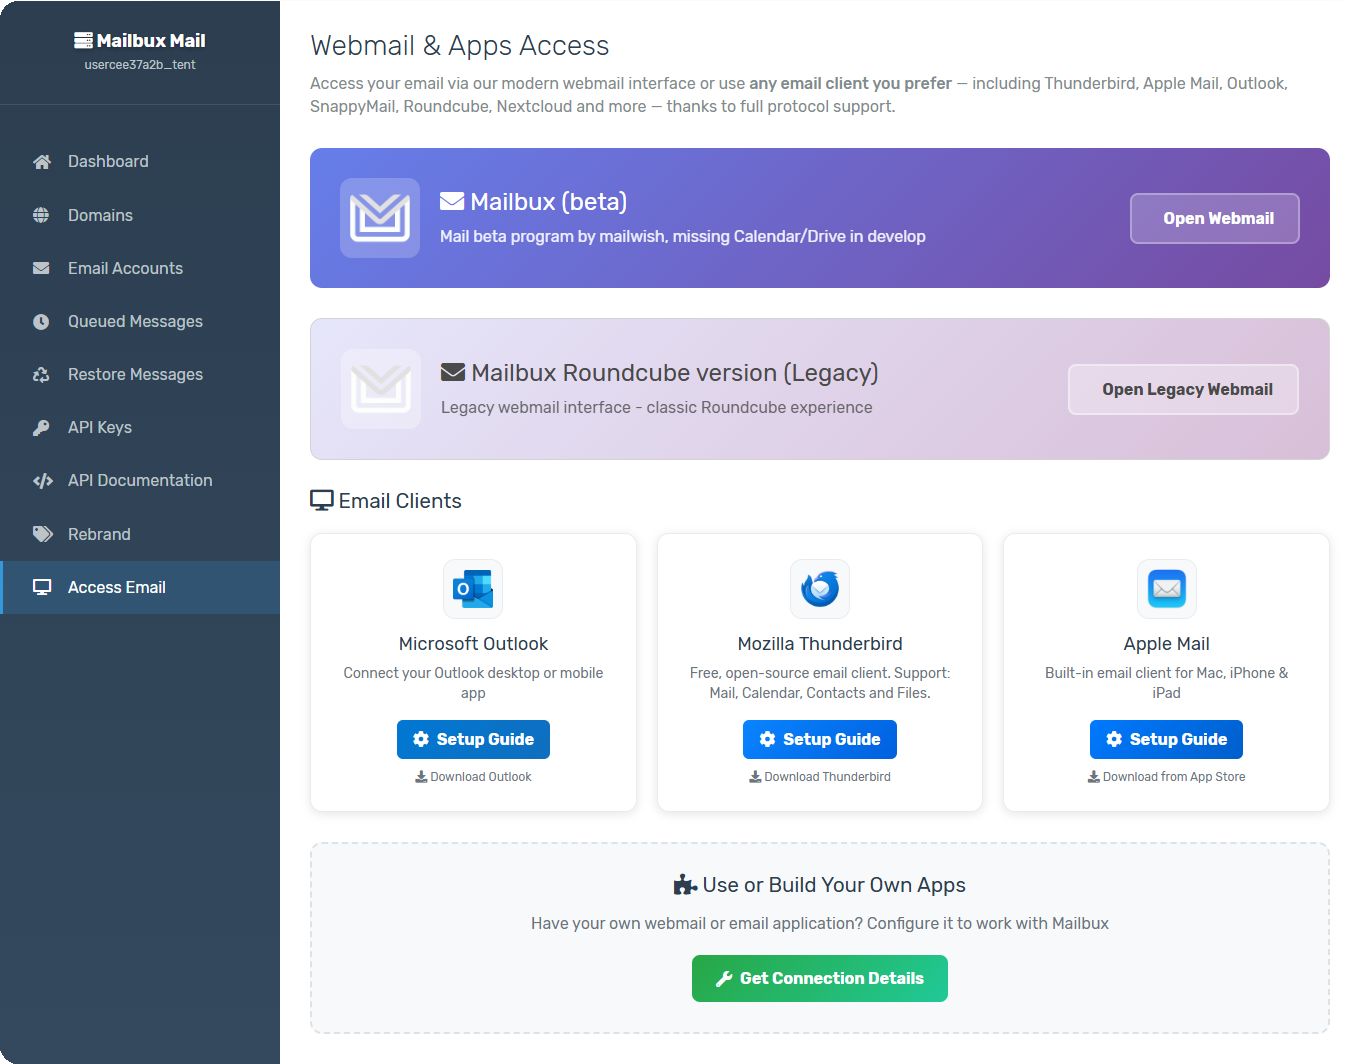Click the Rebrand tags icon
The image size is (1357, 1064).
point(43,534)
